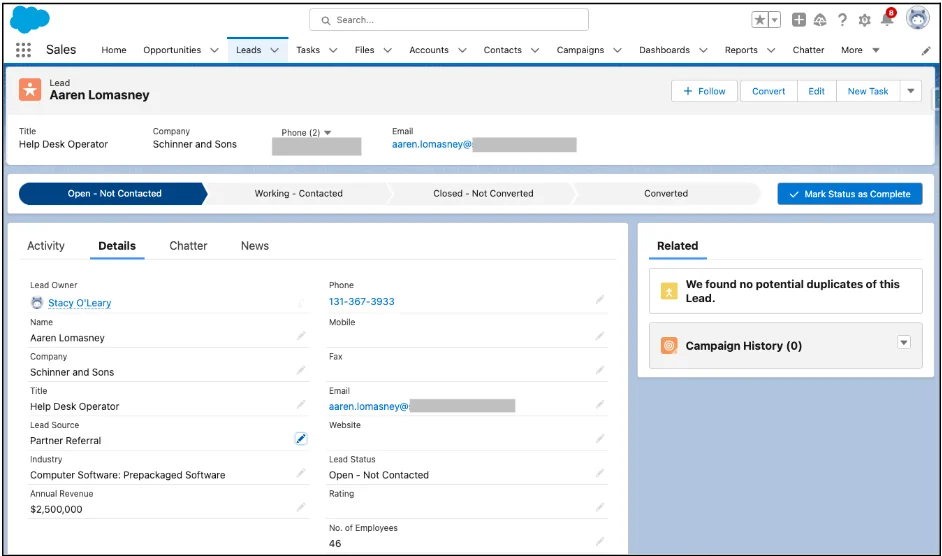Open the favorites list dropdown arrow
This screenshot has width=942, height=556.
774,20
